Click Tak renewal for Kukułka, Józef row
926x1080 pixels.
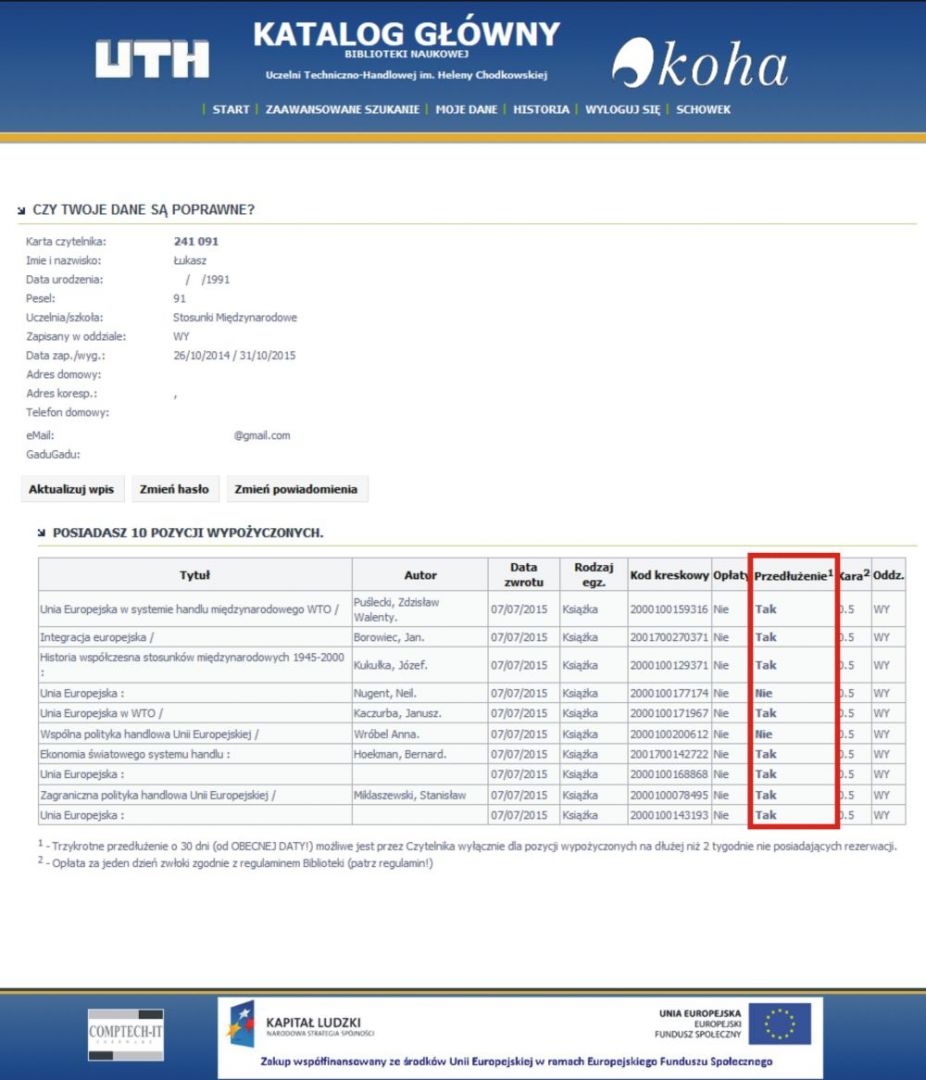pyautogui.click(x=765, y=665)
